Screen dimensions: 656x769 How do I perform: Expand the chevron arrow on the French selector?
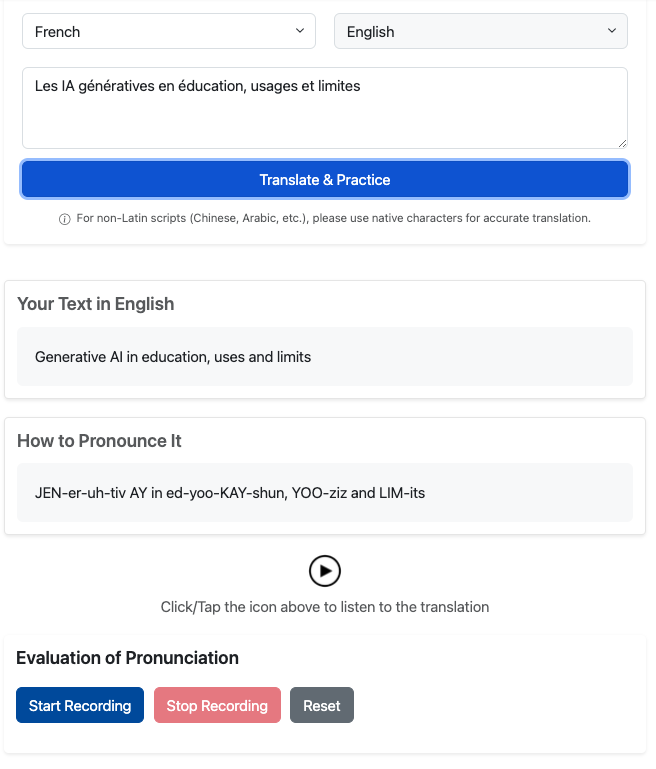coord(300,32)
